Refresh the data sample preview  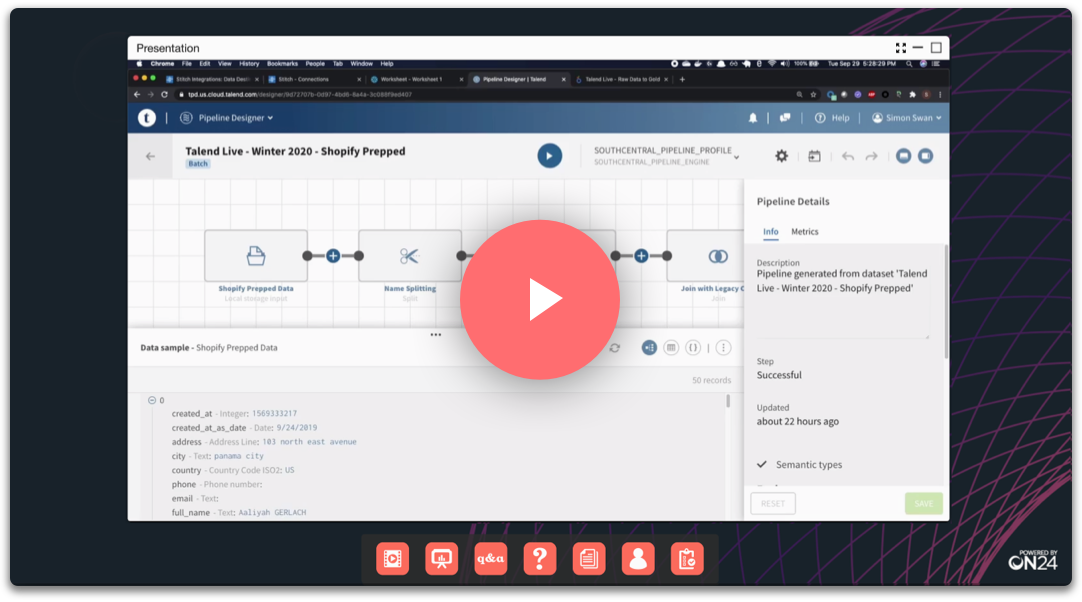point(614,348)
